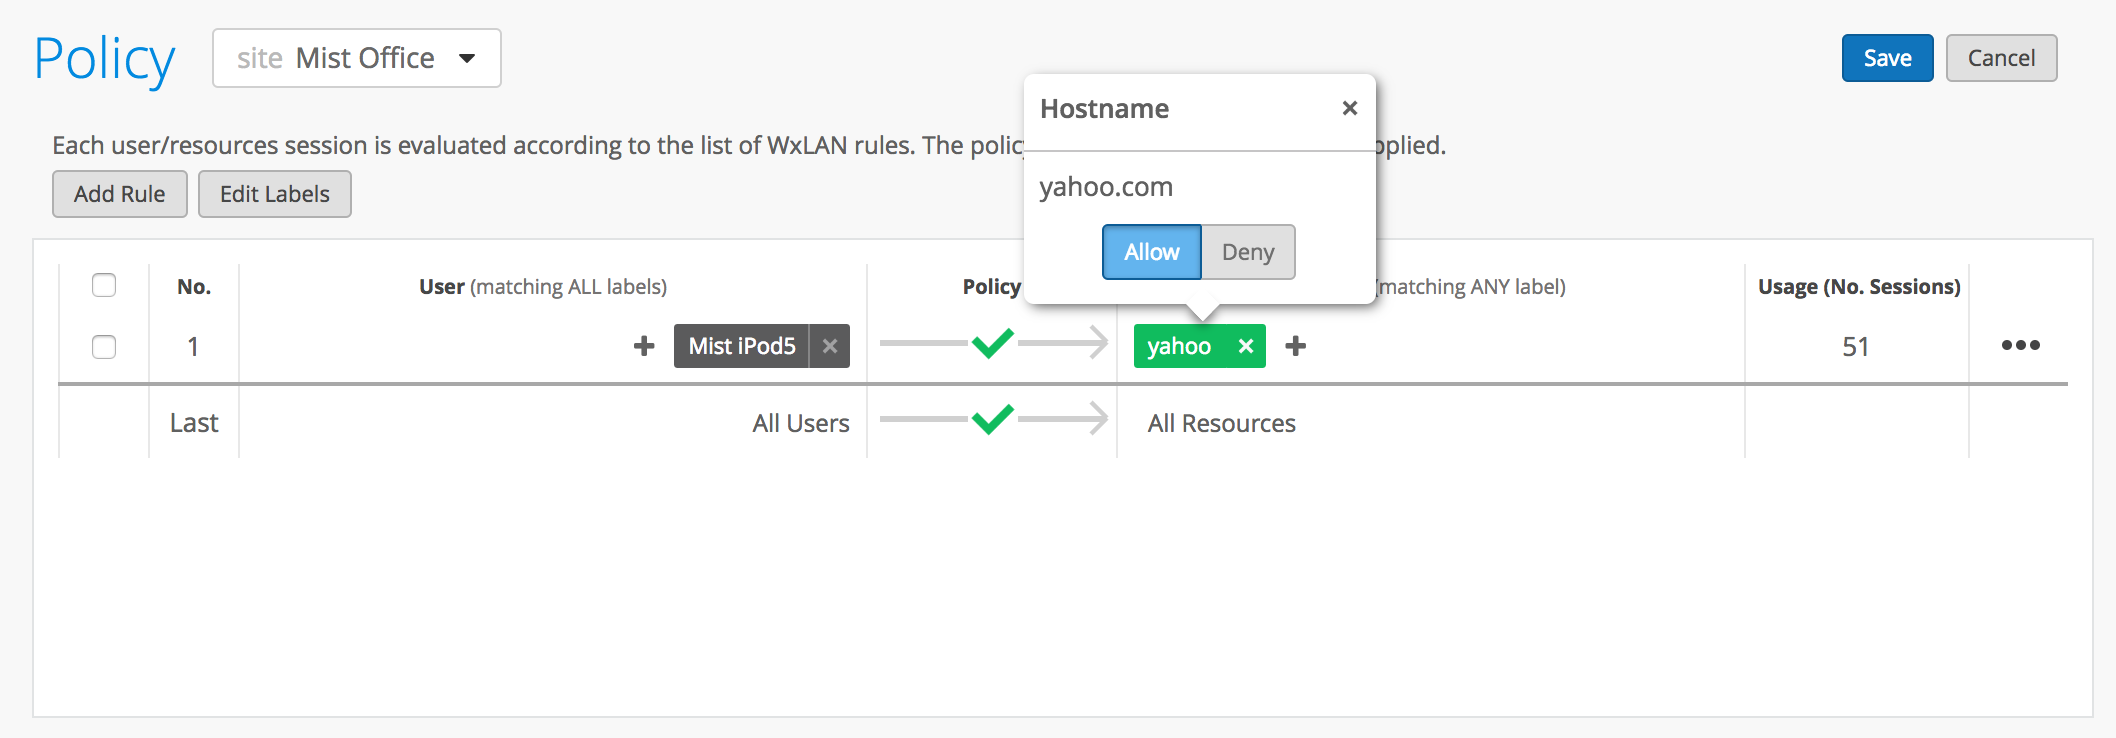
Task: Select Deny for yahoo.com hostname
Action: (x=1247, y=252)
